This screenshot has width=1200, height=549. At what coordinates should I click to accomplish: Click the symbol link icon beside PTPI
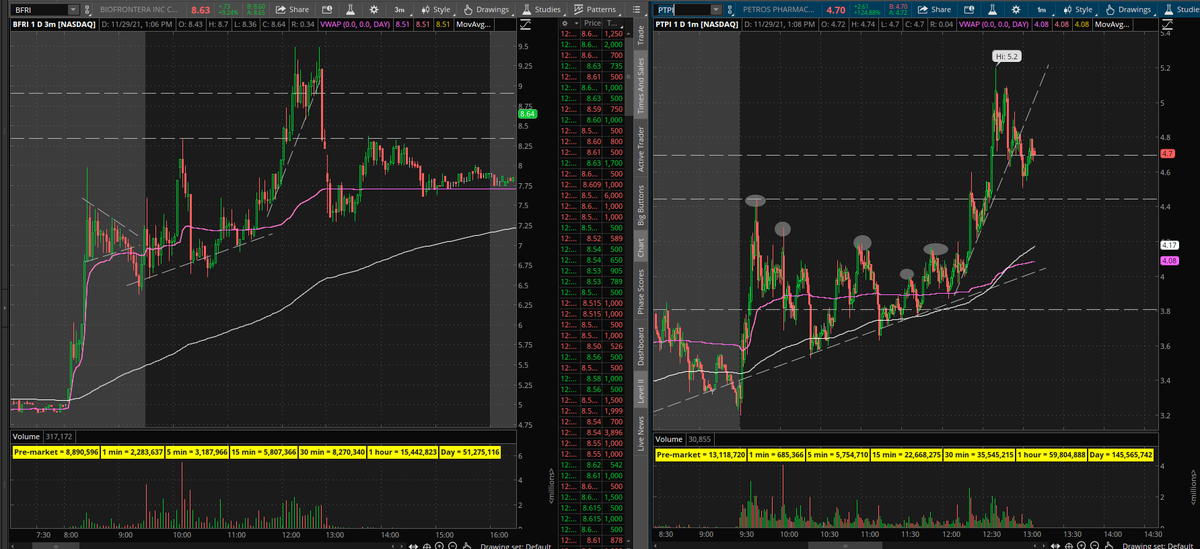[732, 9]
